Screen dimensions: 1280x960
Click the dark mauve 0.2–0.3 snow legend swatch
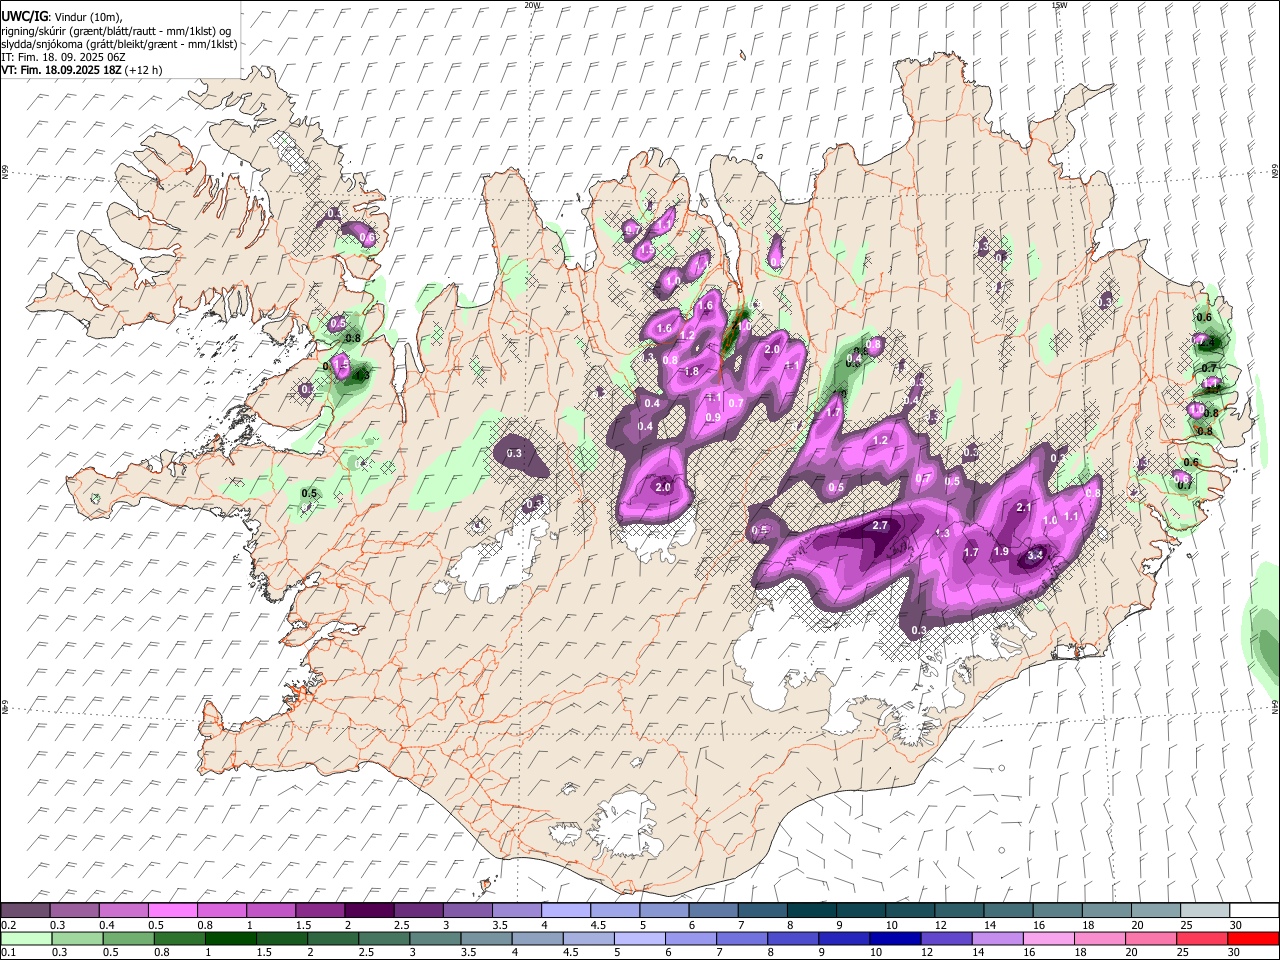tap(25, 910)
